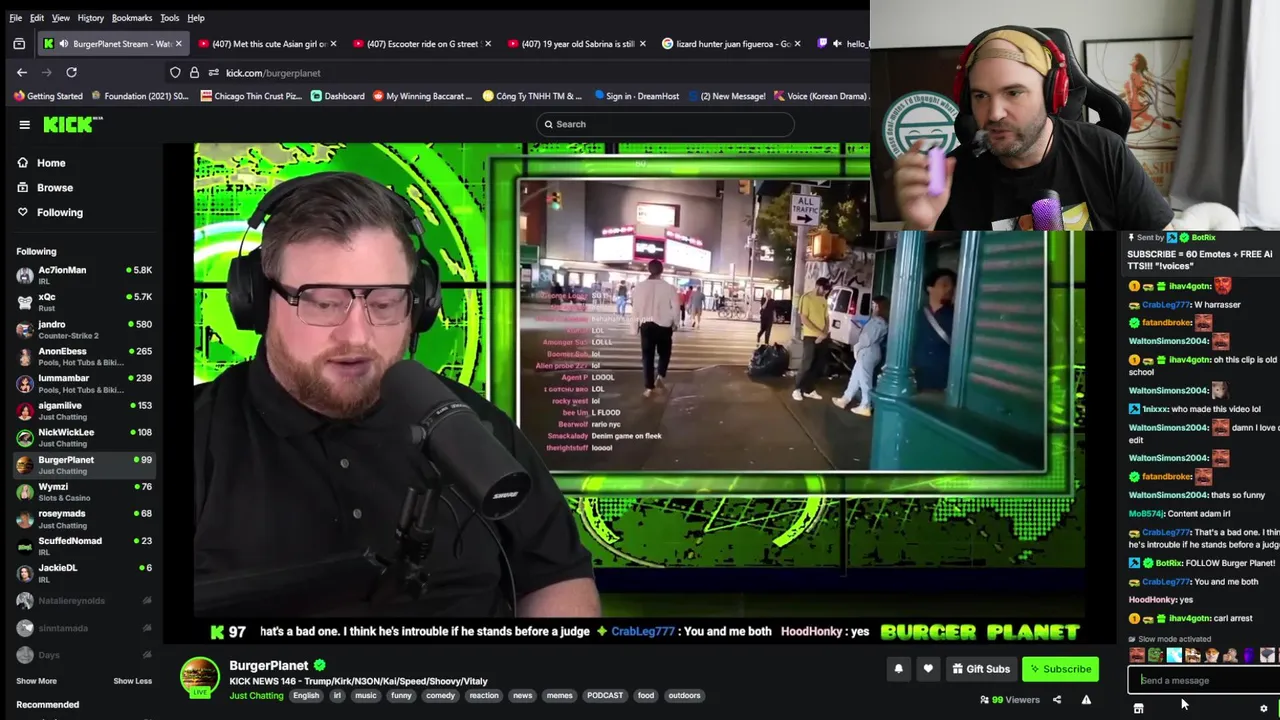The width and height of the screenshot is (1280, 720).
Task: Click the green Subscribe button
Action: (1060, 669)
